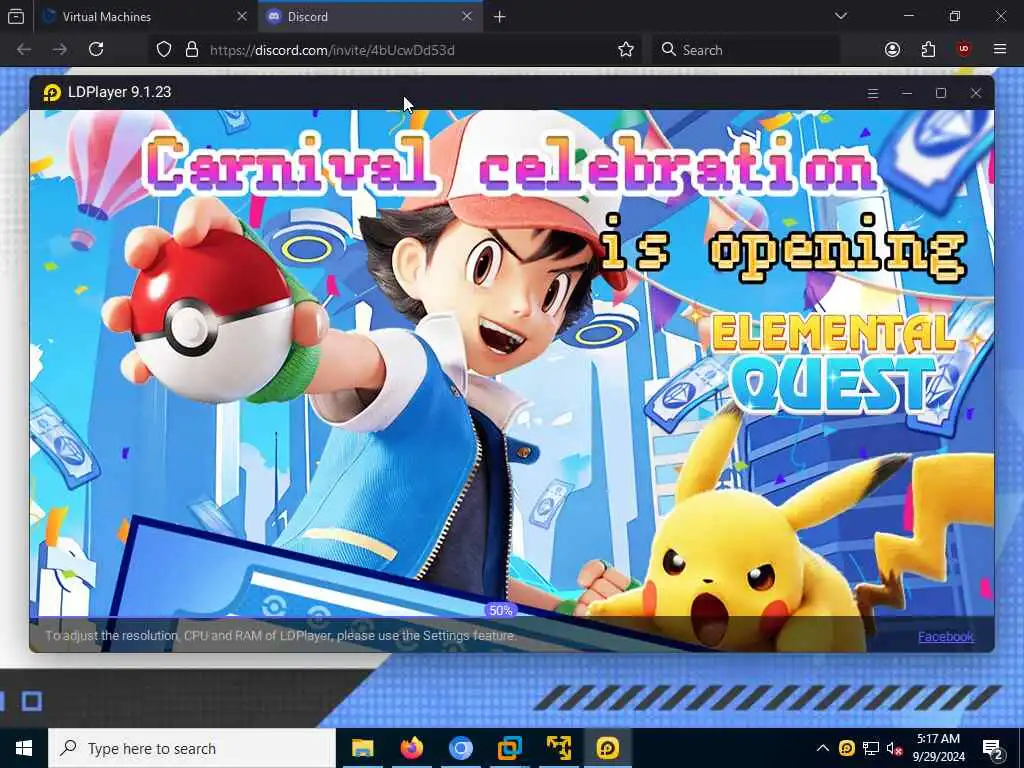Open Firefox from the taskbar
This screenshot has height=768, width=1024.
point(411,748)
